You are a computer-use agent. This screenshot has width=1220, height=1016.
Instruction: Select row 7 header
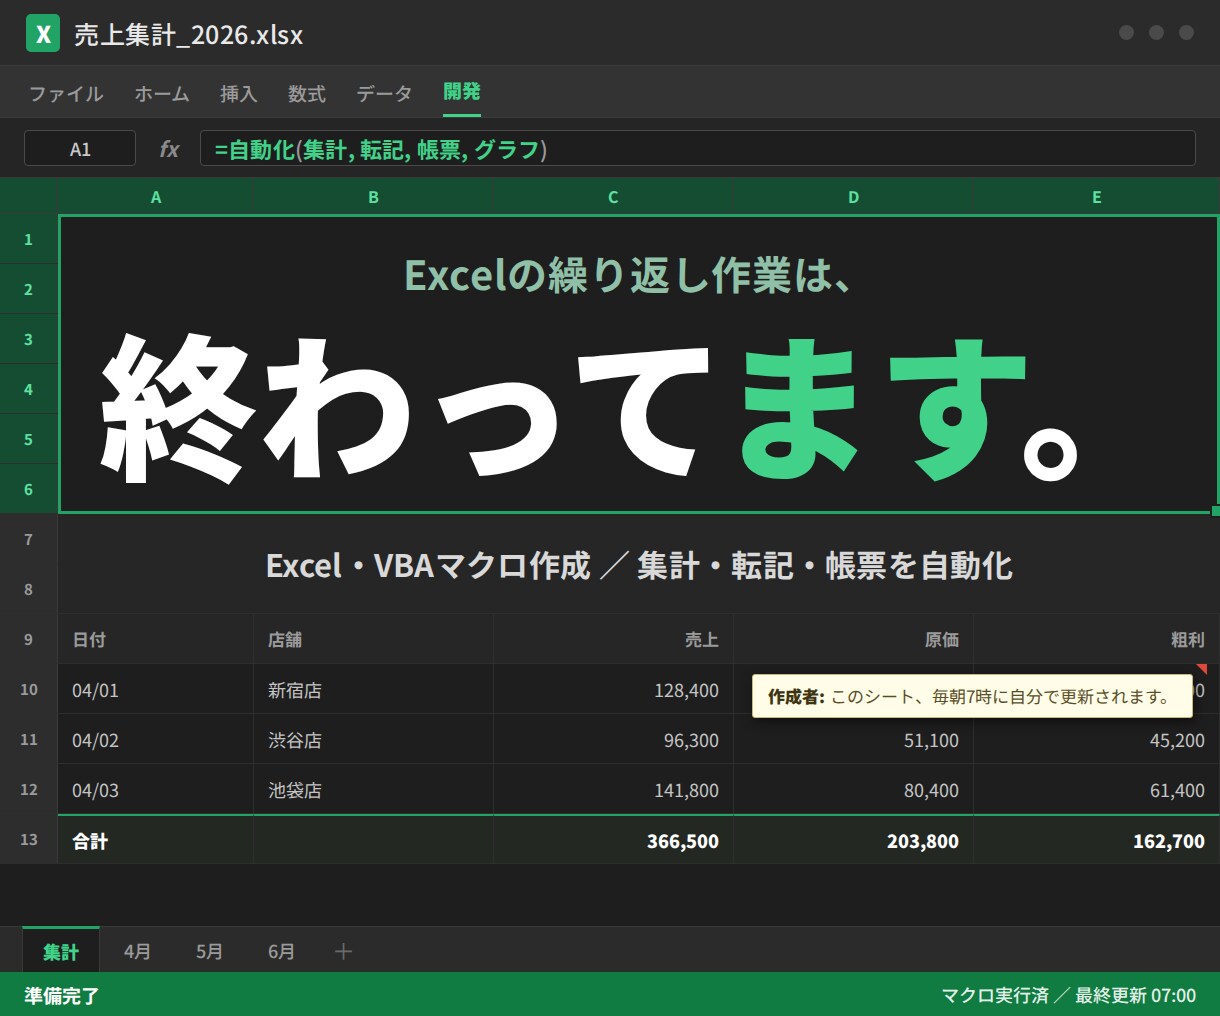pyautogui.click(x=29, y=539)
